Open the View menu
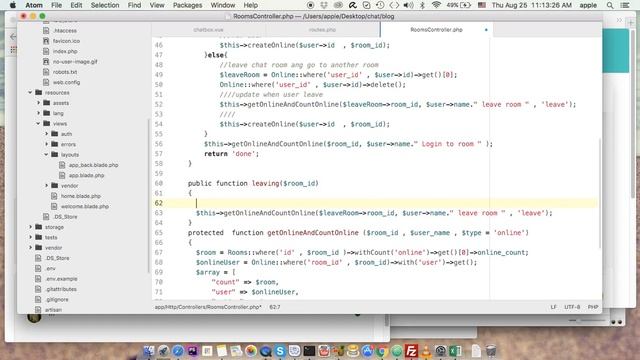This screenshot has width=640, height=360. click(x=157, y=5)
